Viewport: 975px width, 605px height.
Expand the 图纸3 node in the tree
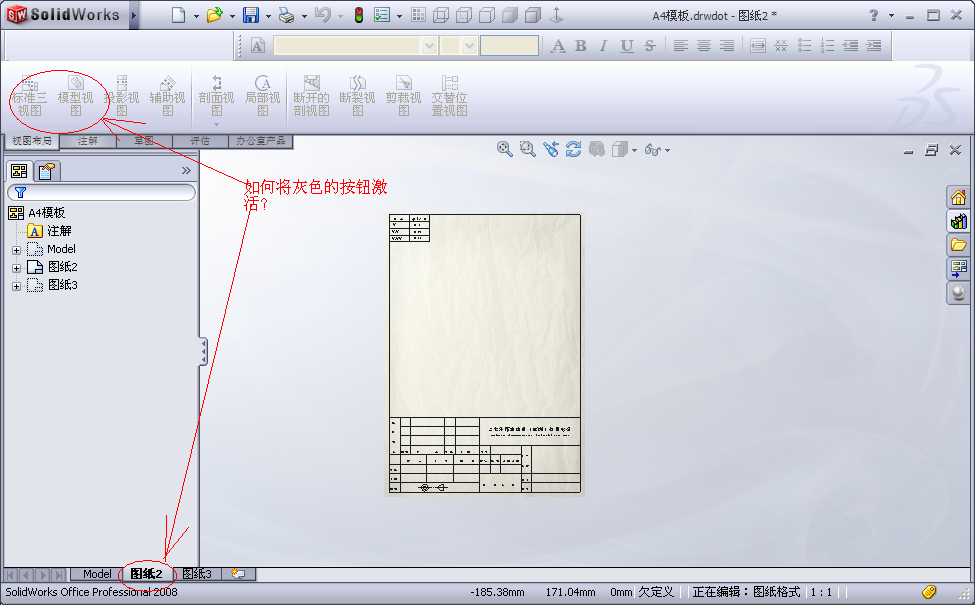point(16,286)
